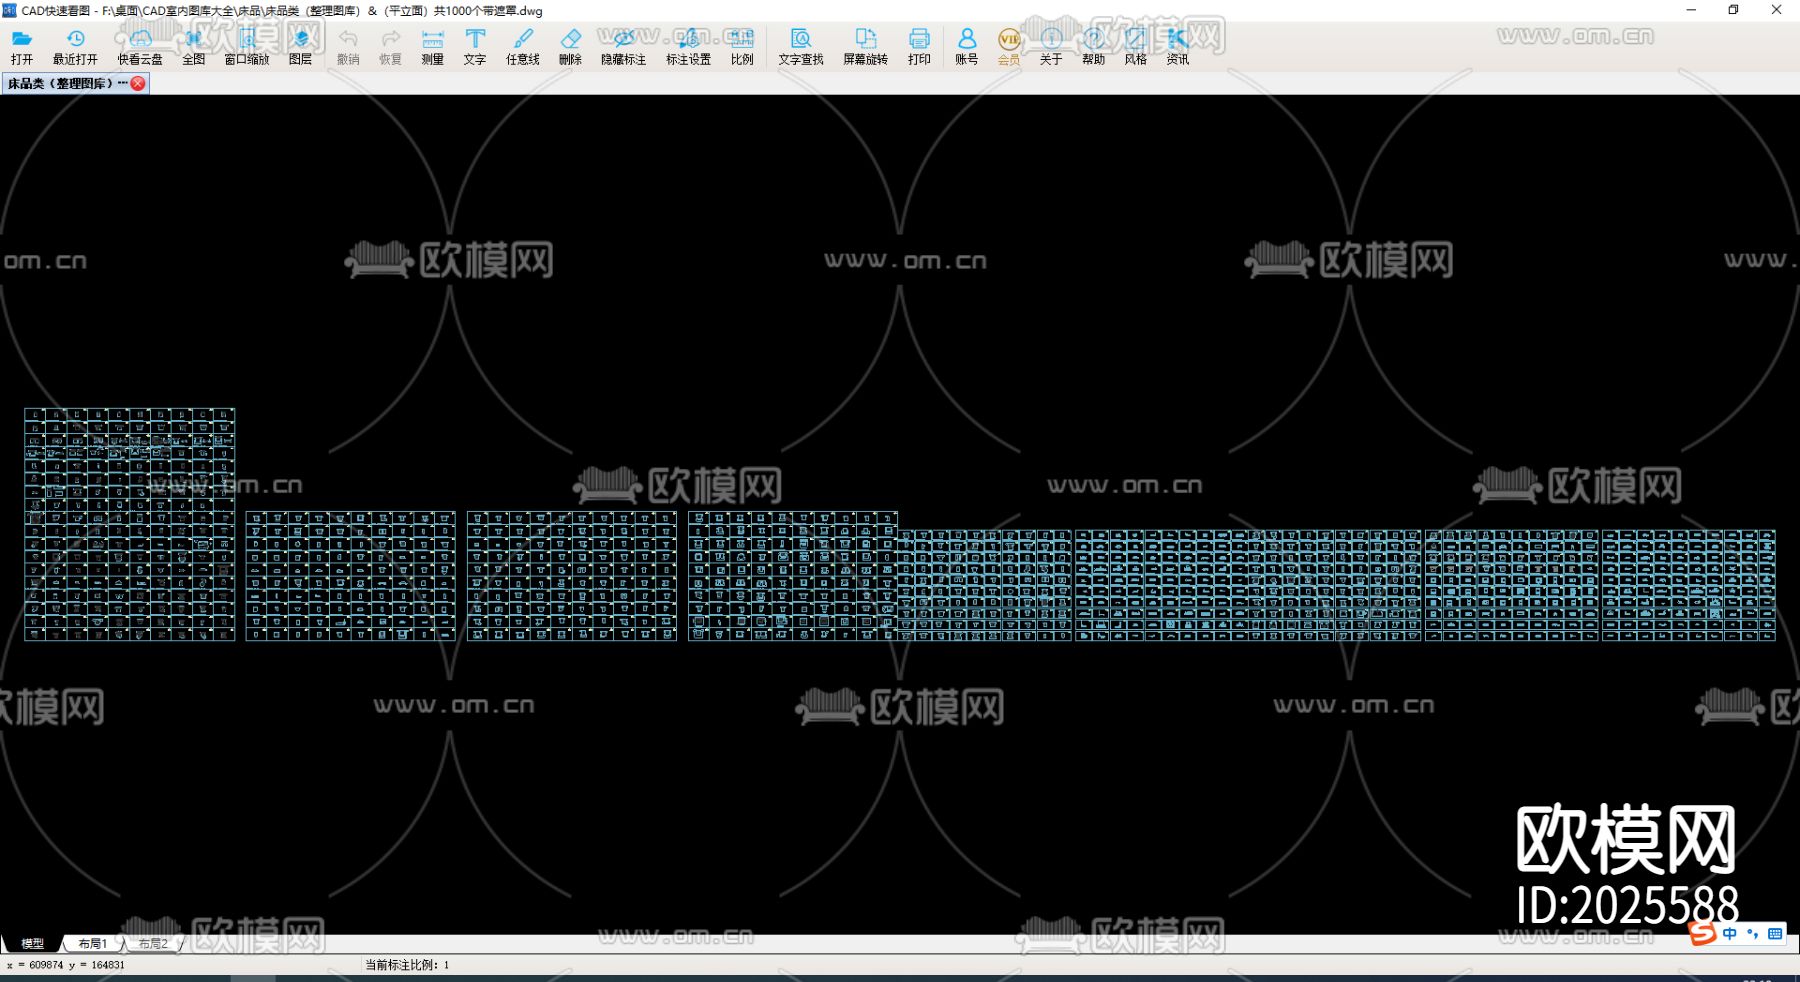Select the 文字 text tool
The height and width of the screenshot is (982, 1800).
point(475,46)
